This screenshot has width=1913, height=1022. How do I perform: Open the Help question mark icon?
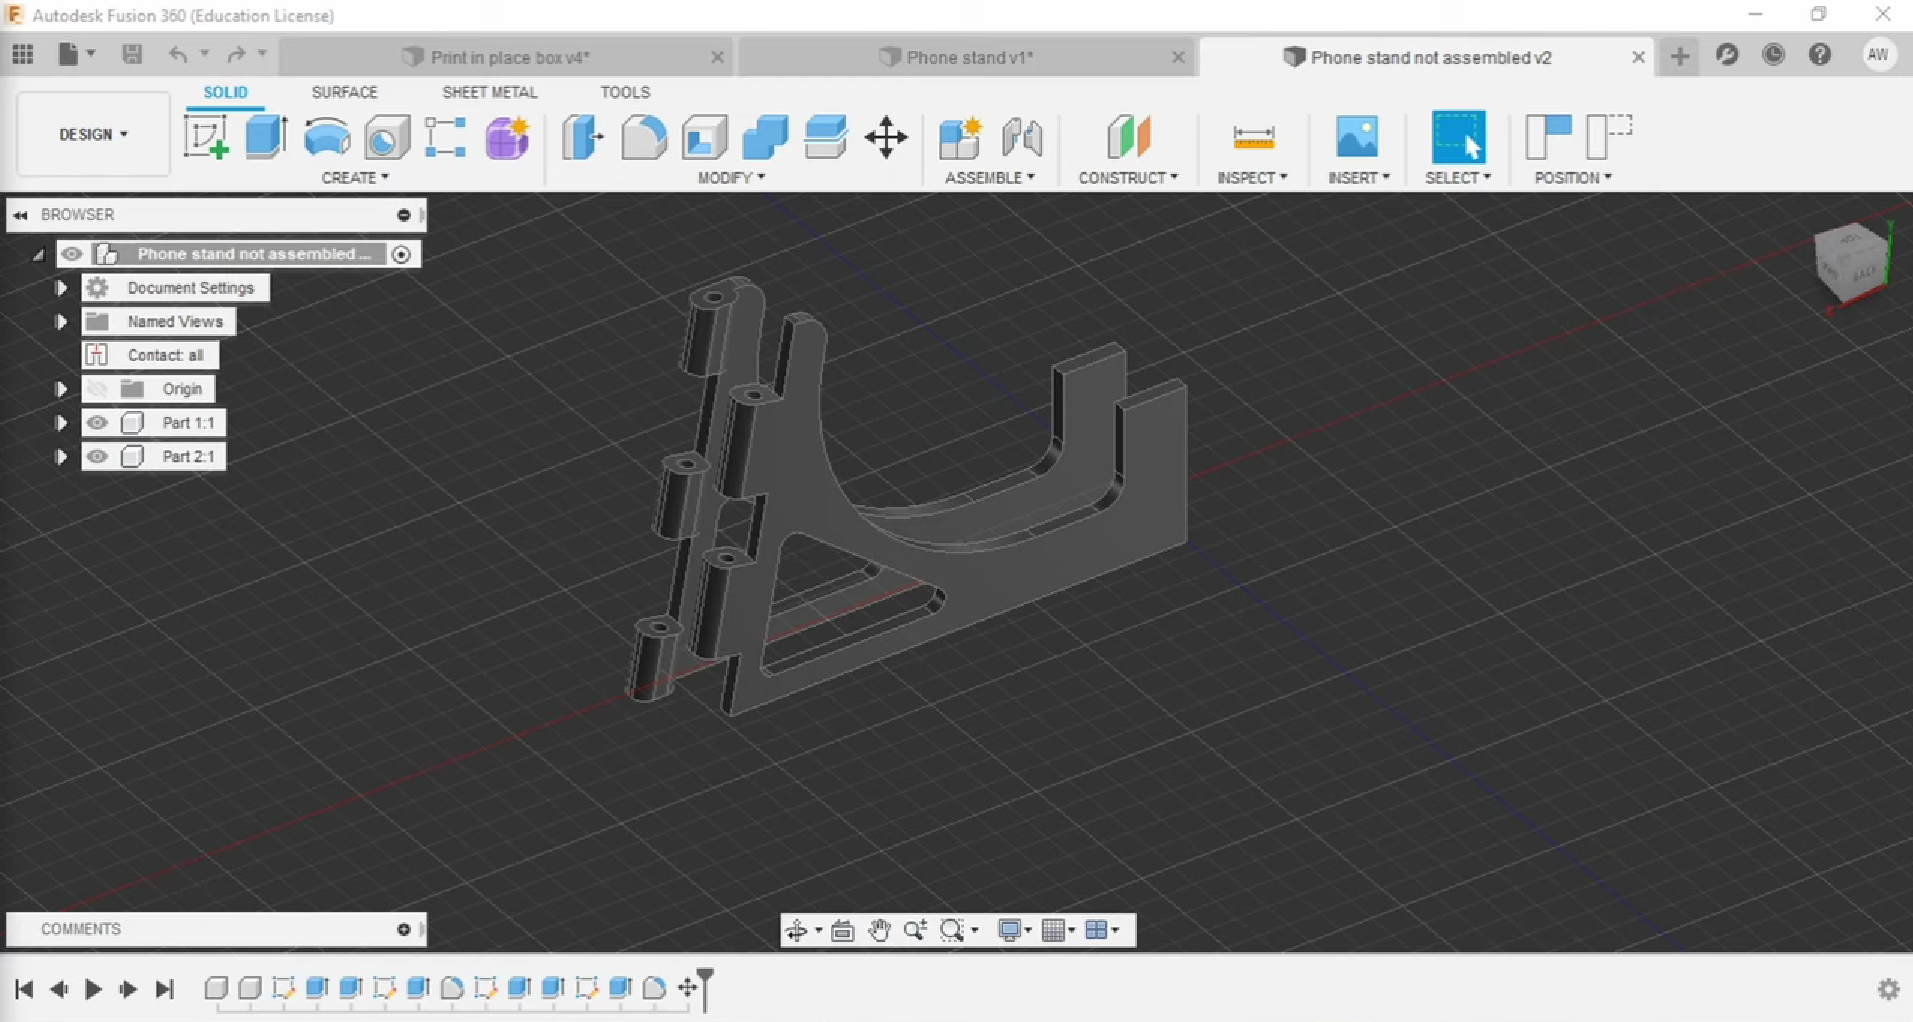click(x=1820, y=55)
